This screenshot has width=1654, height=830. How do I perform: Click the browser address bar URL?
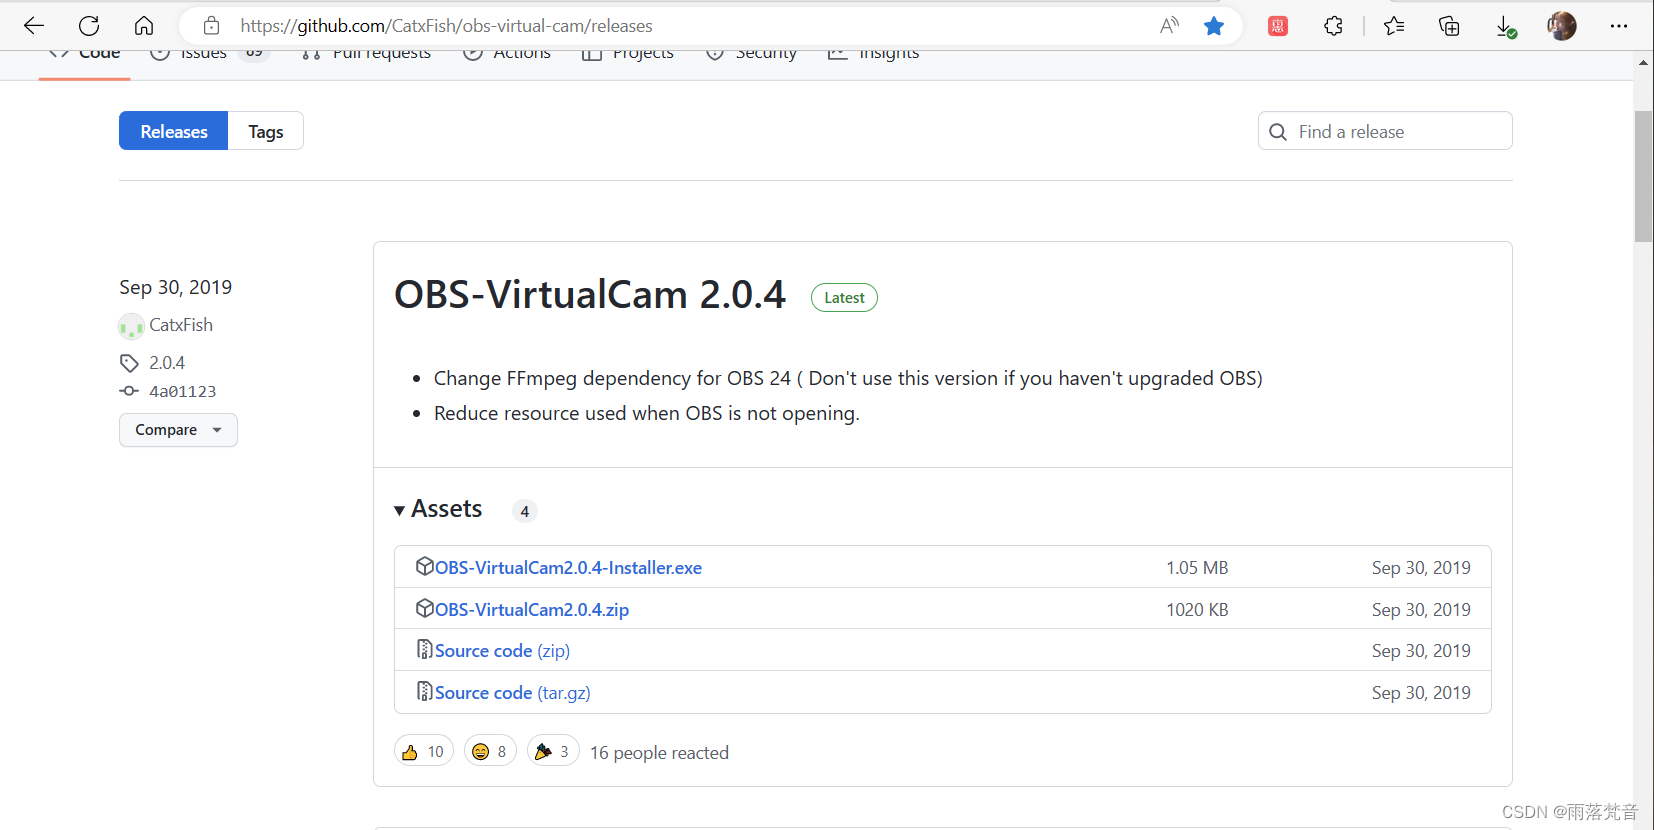click(446, 26)
